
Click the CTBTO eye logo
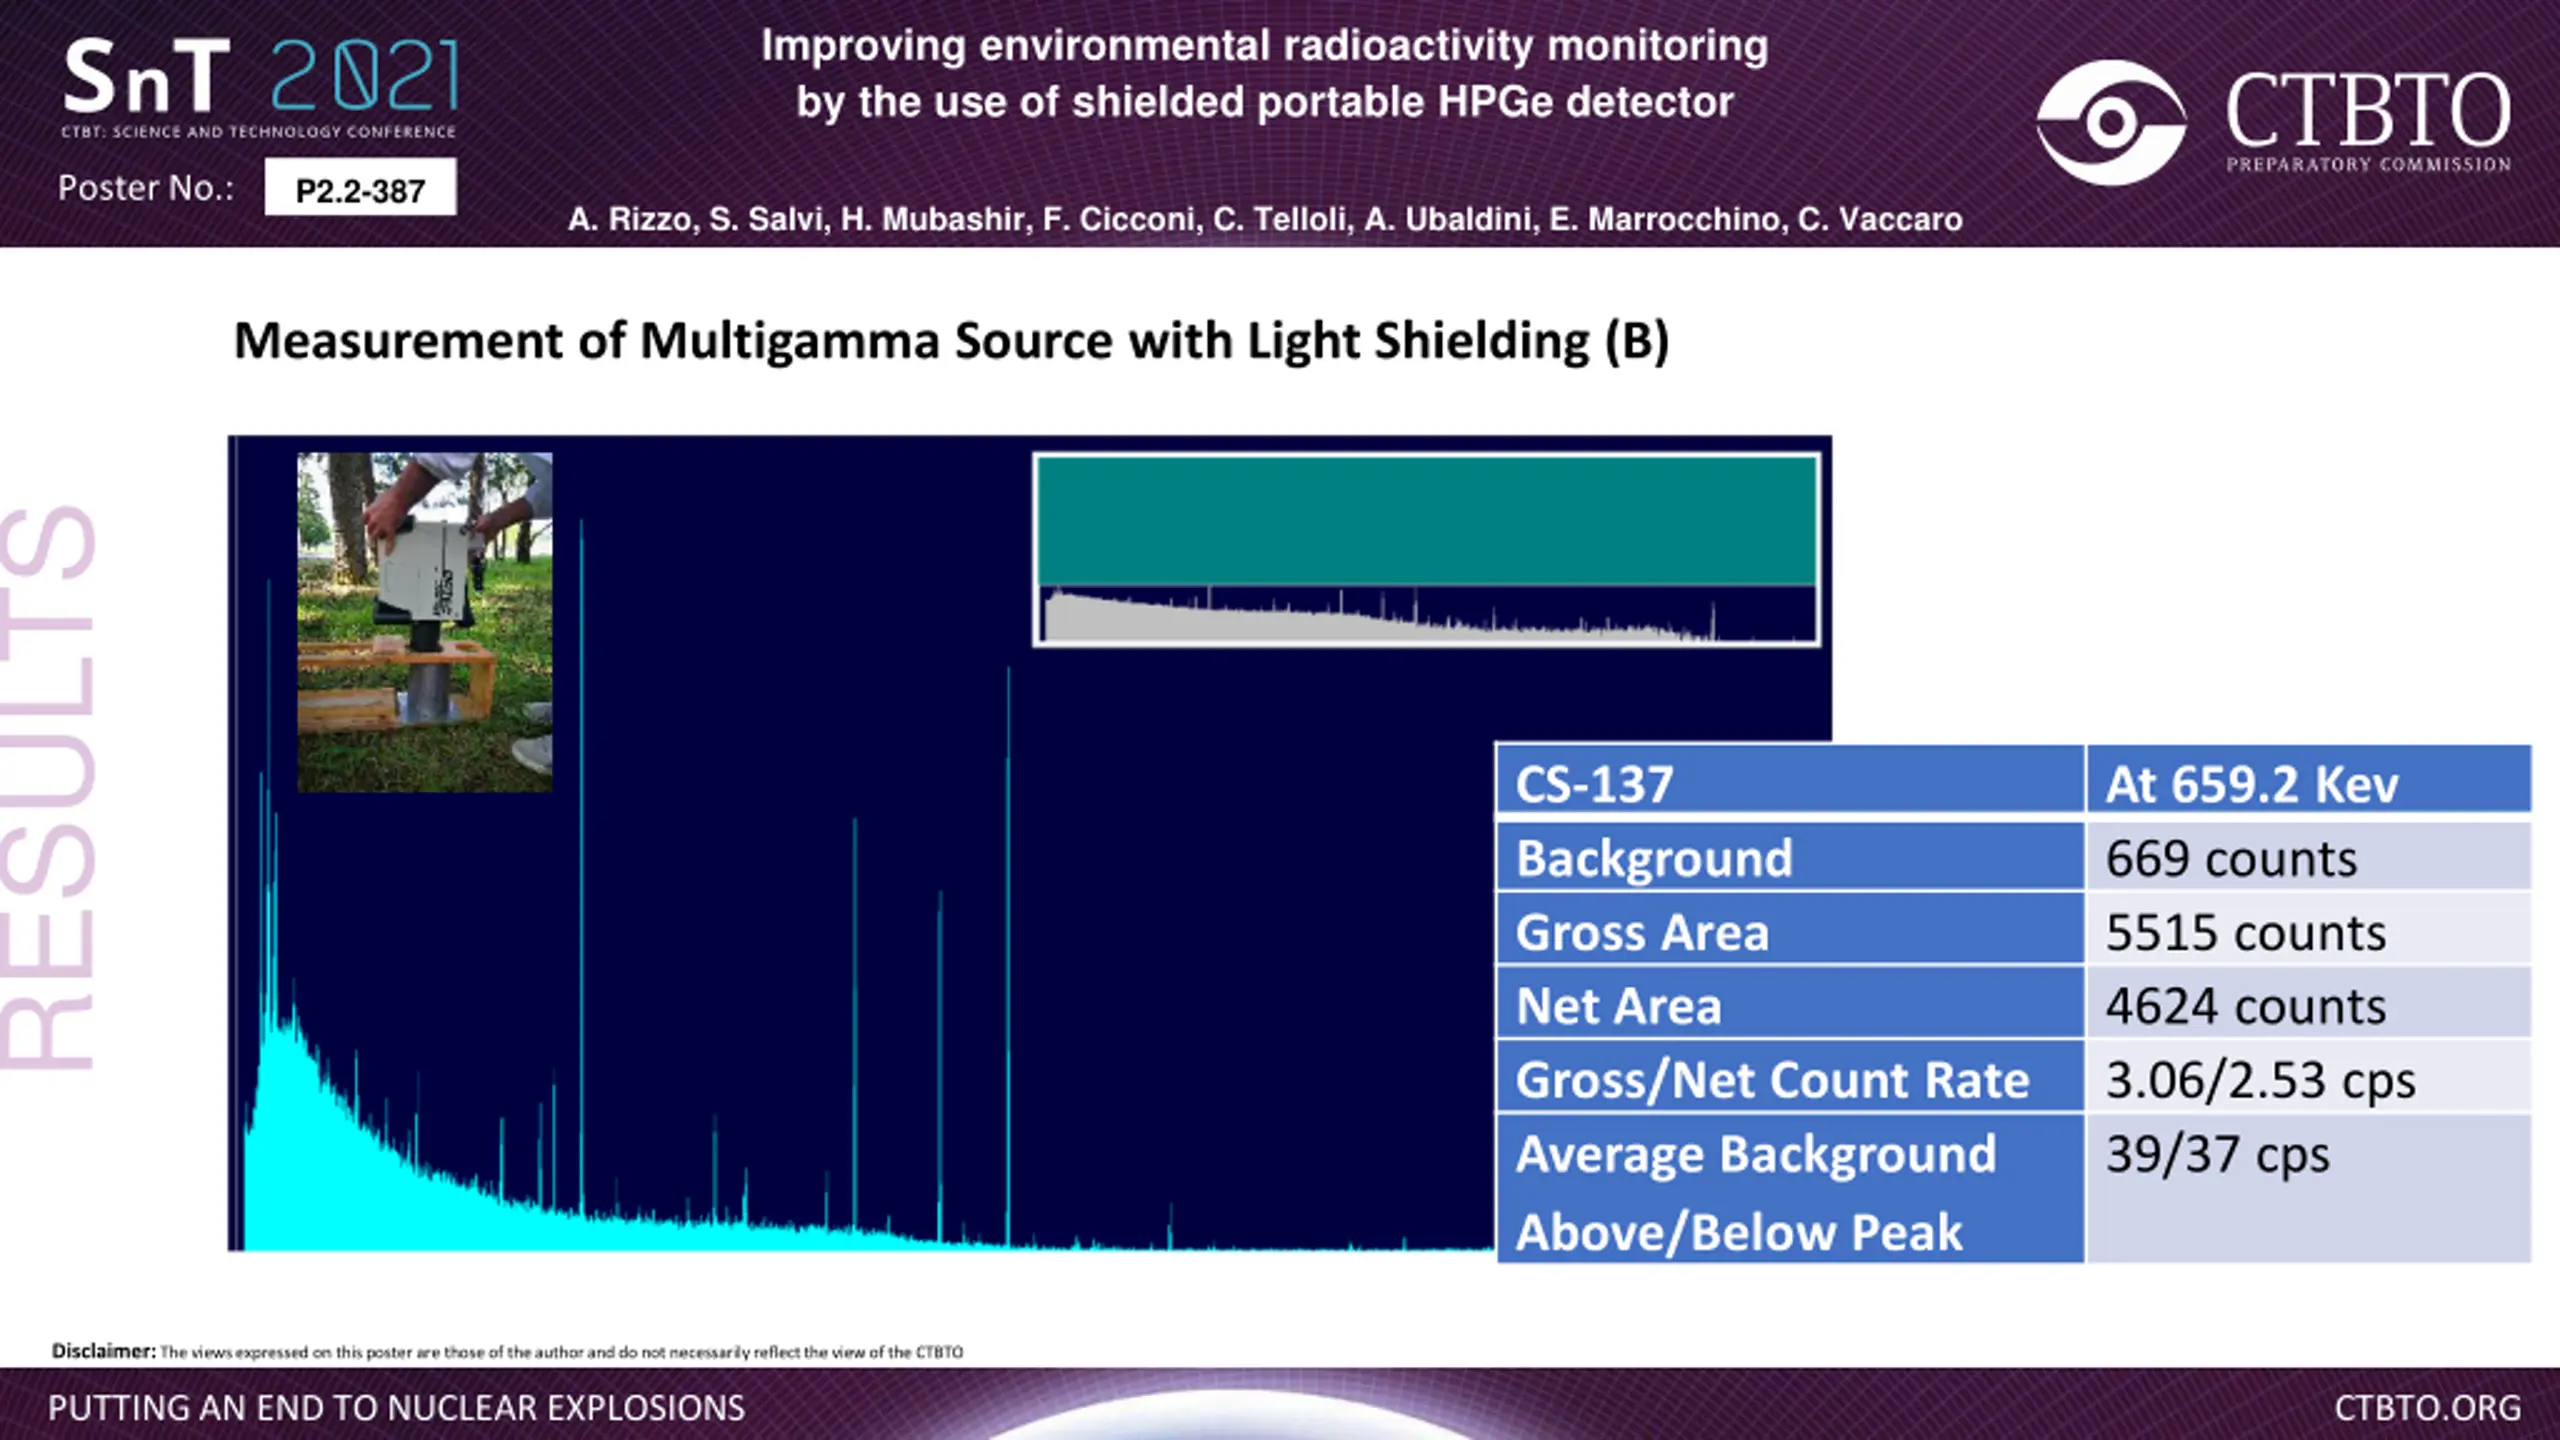click(2110, 122)
